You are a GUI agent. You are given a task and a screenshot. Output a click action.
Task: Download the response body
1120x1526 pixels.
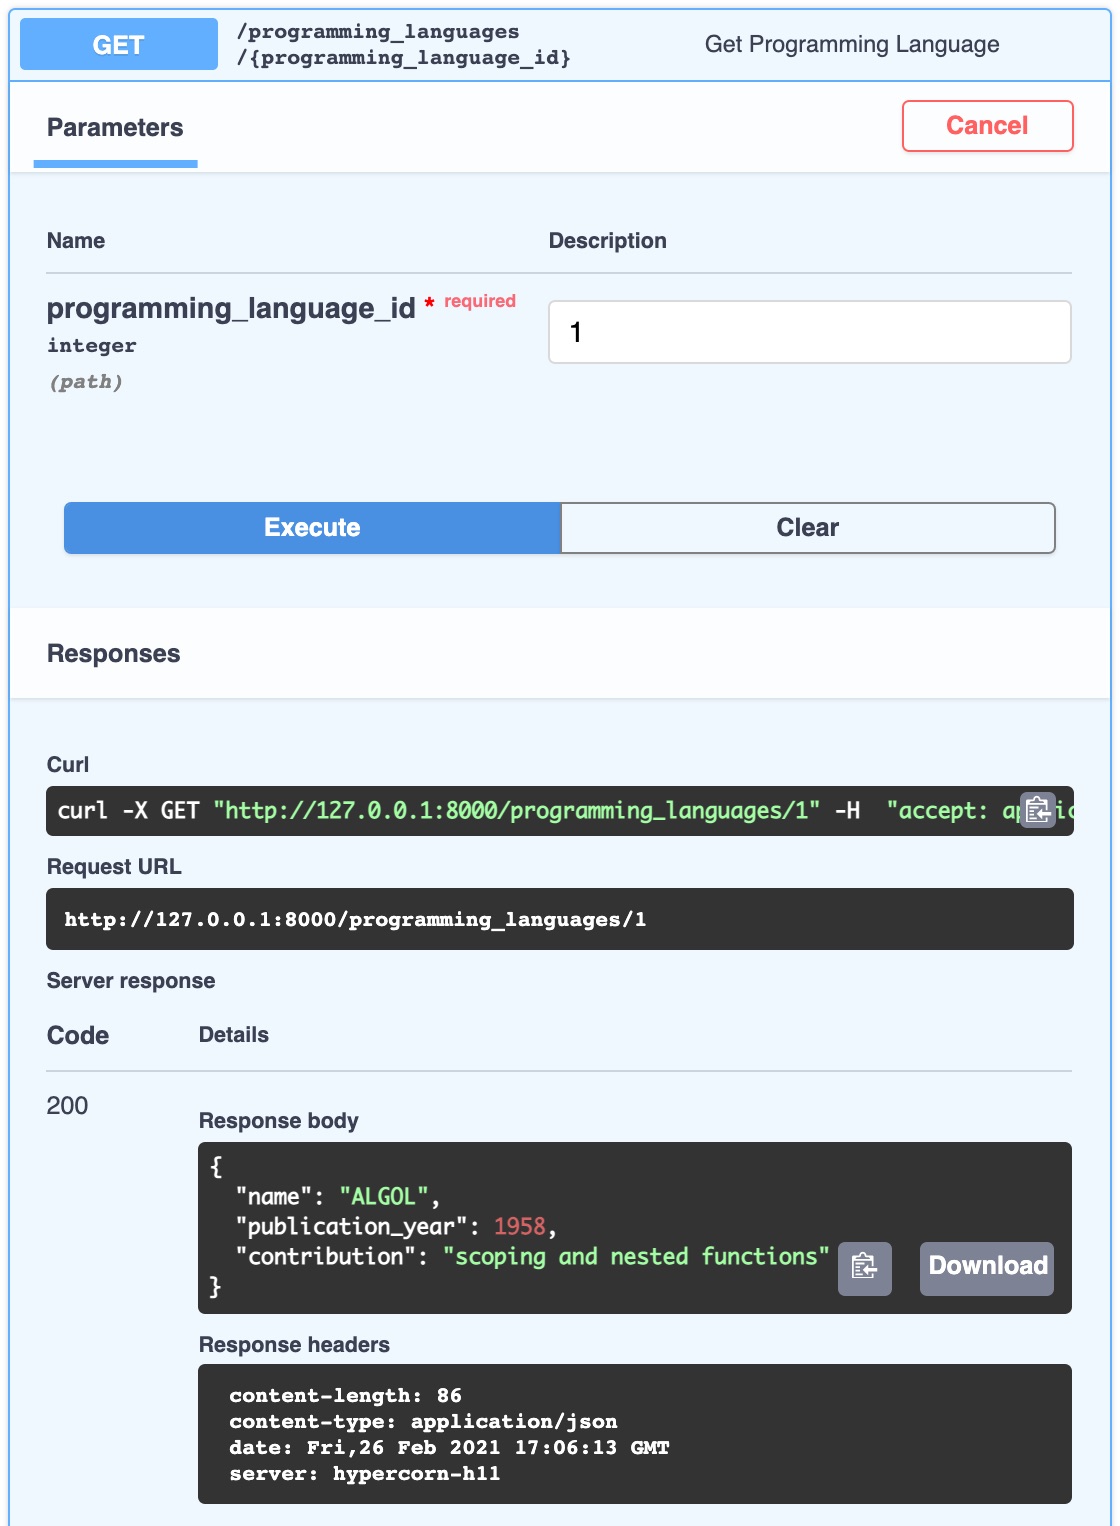click(987, 1267)
